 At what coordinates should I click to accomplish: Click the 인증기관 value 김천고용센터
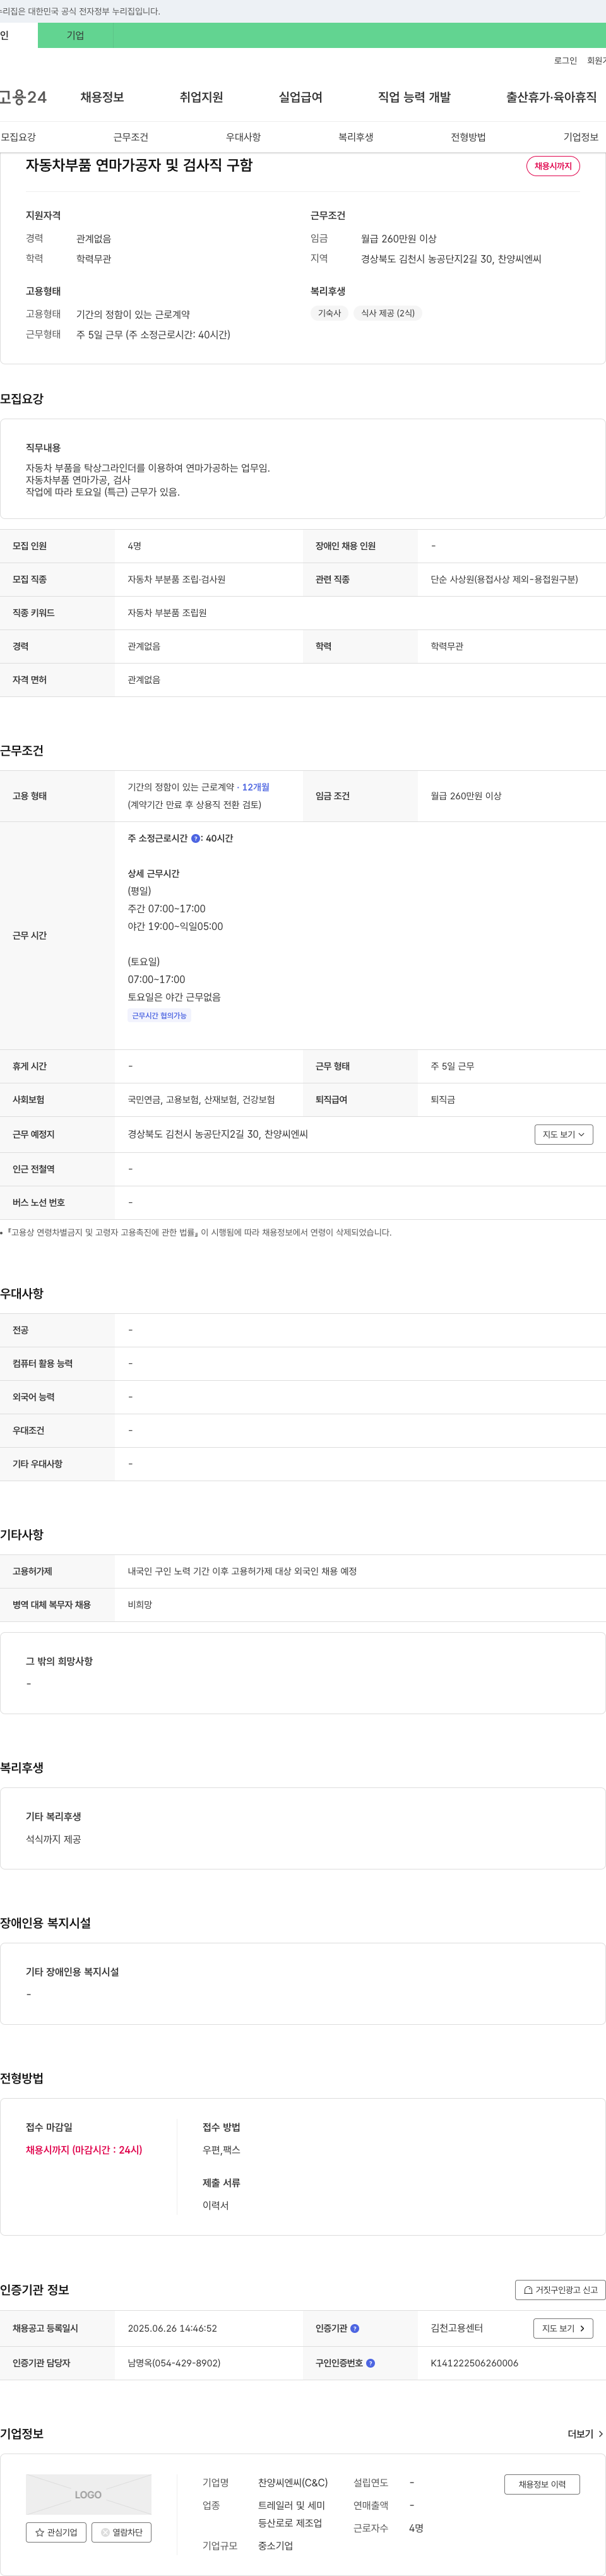coord(456,2328)
